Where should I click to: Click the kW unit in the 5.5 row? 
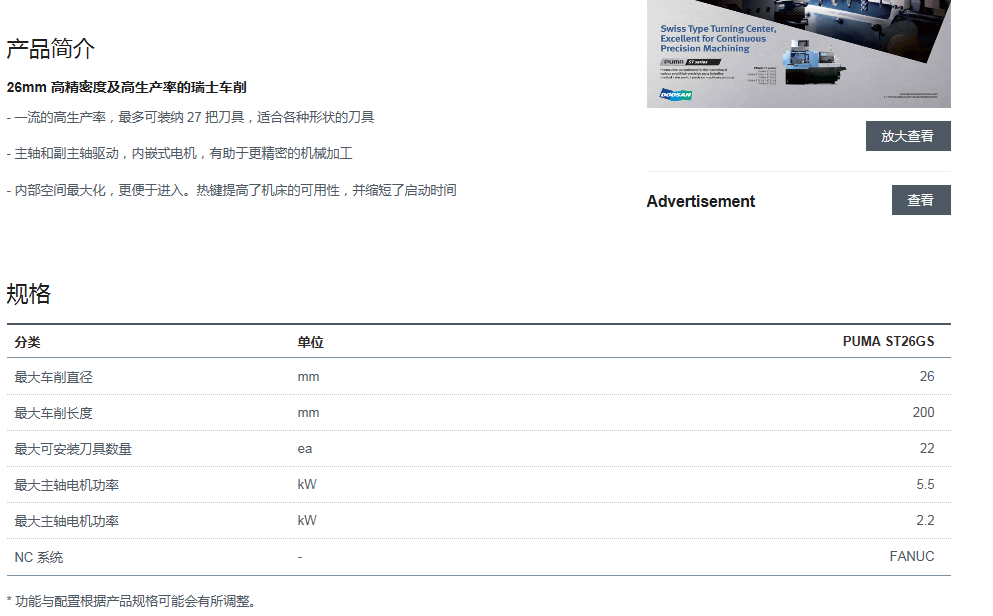coord(307,484)
